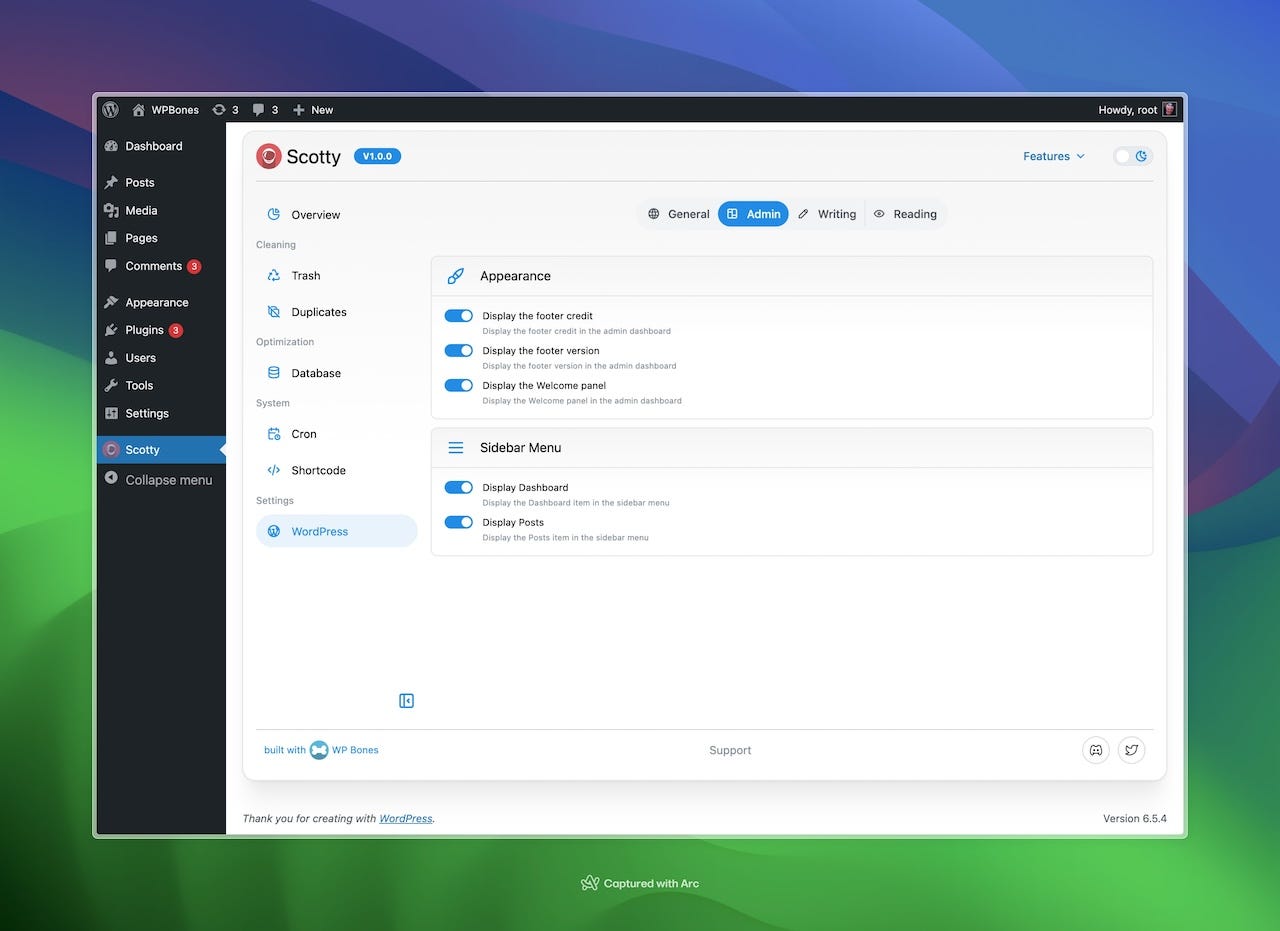Open Plugins in WordPress sidebar

[161, 330]
